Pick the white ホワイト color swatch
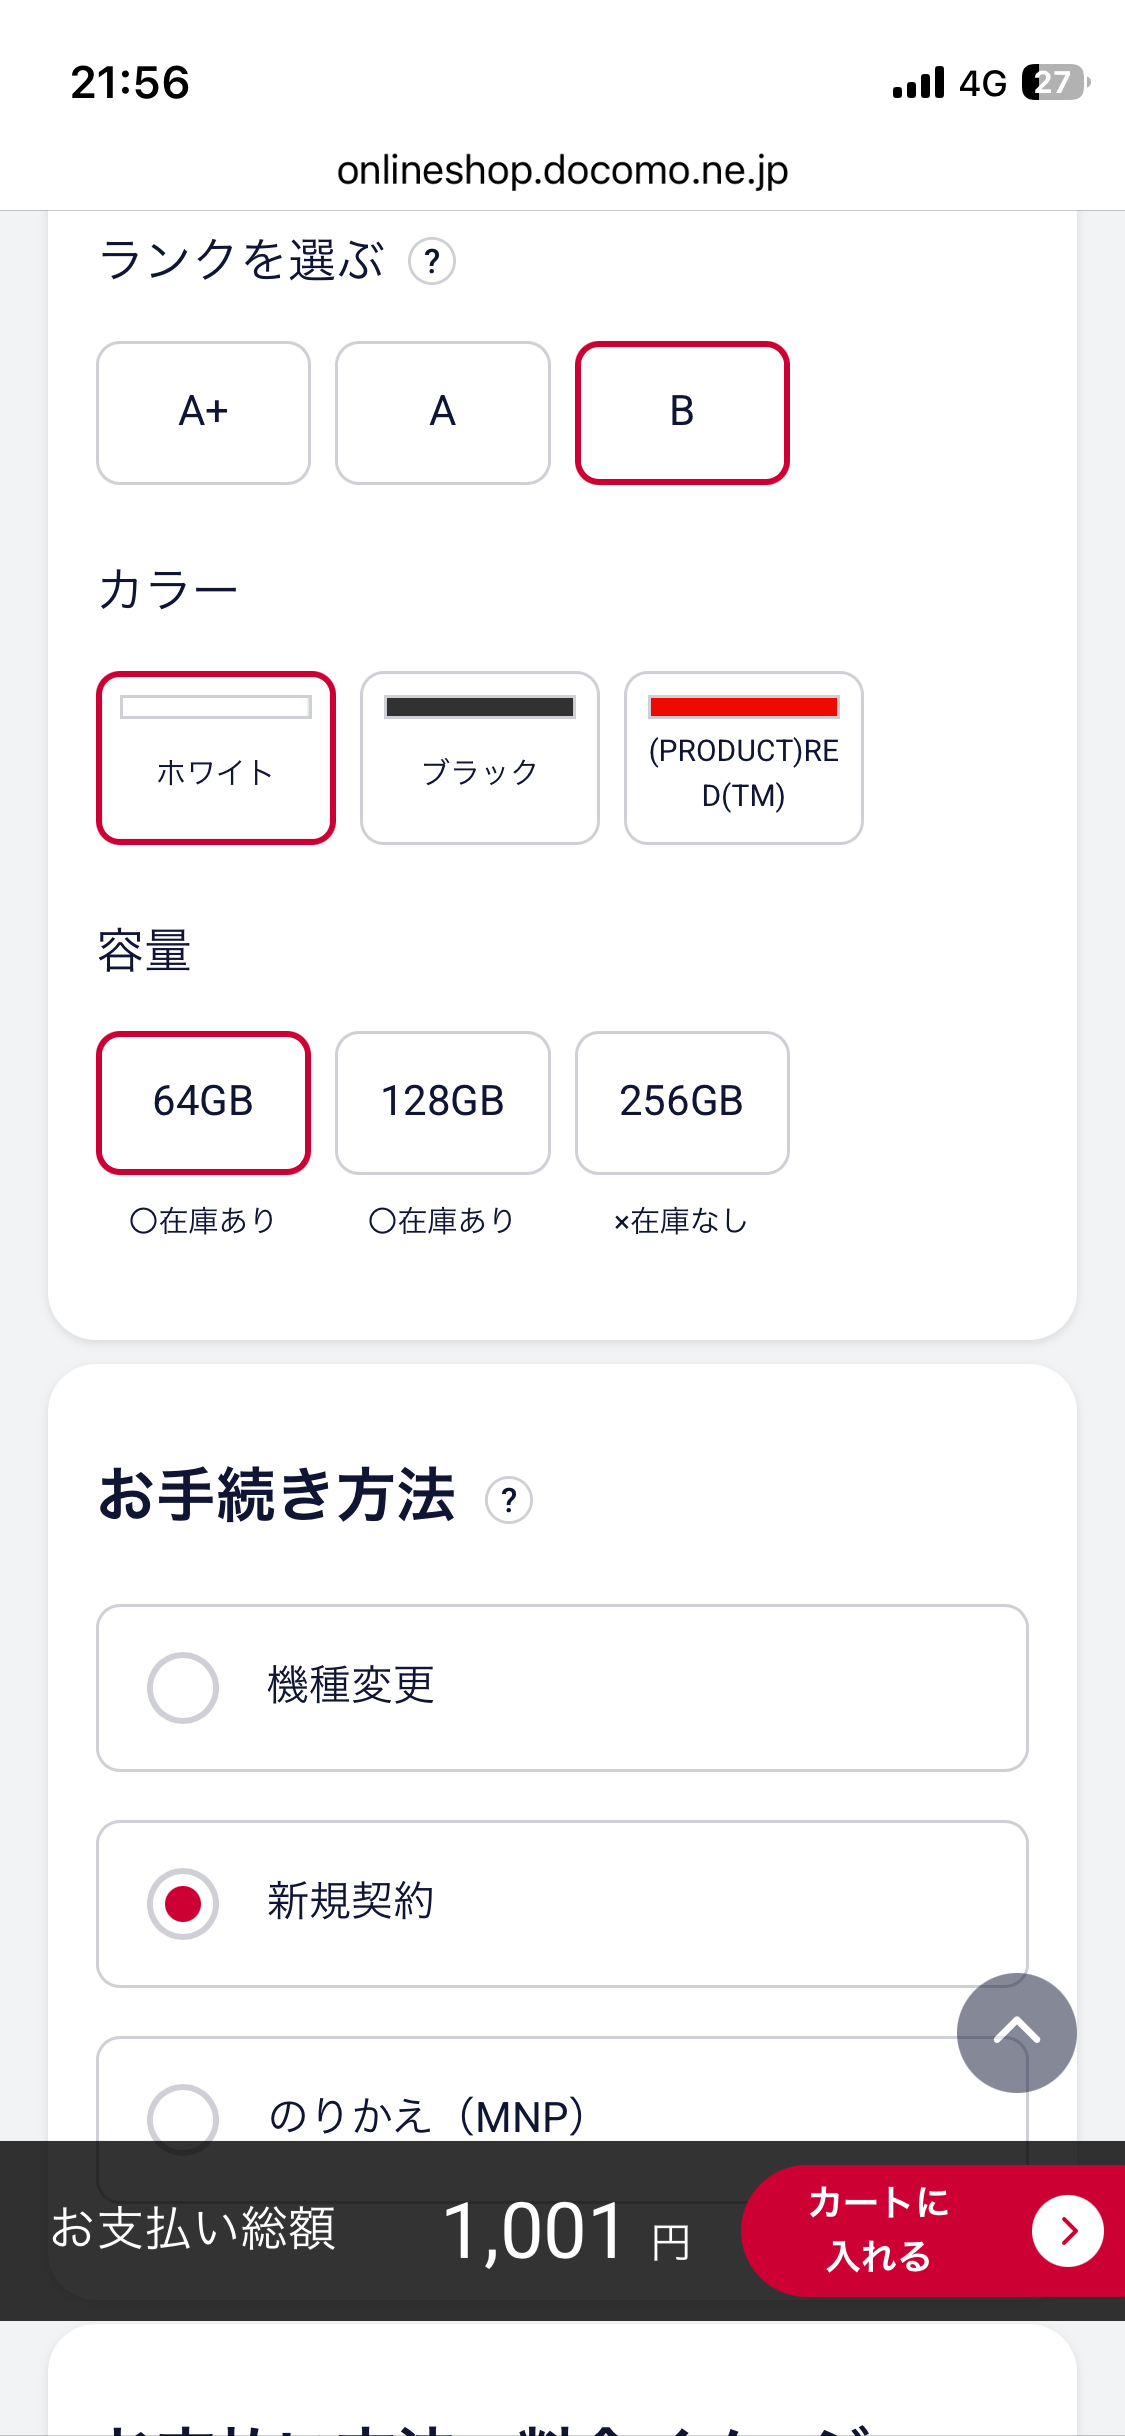Image resolution: width=1125 pixels, height=2436 pixels. coord(215,757)
